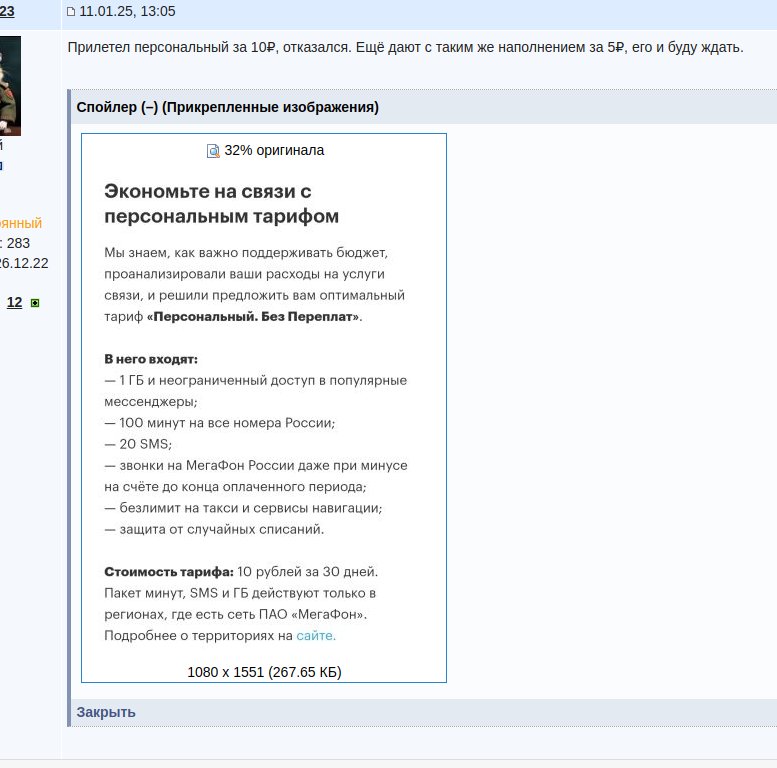Click the reputation number 12
This screenshot has width=777, height=768.
tap(14, 302)
